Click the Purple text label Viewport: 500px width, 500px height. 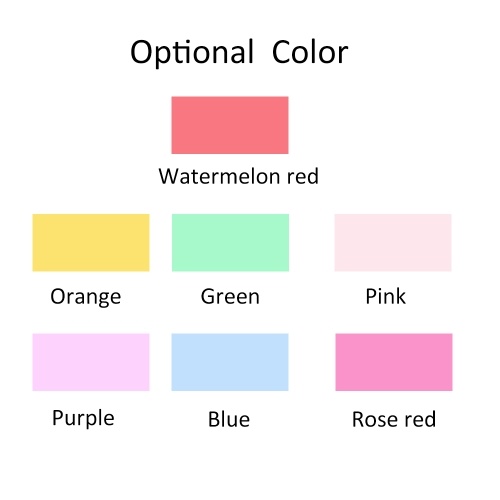83,418
